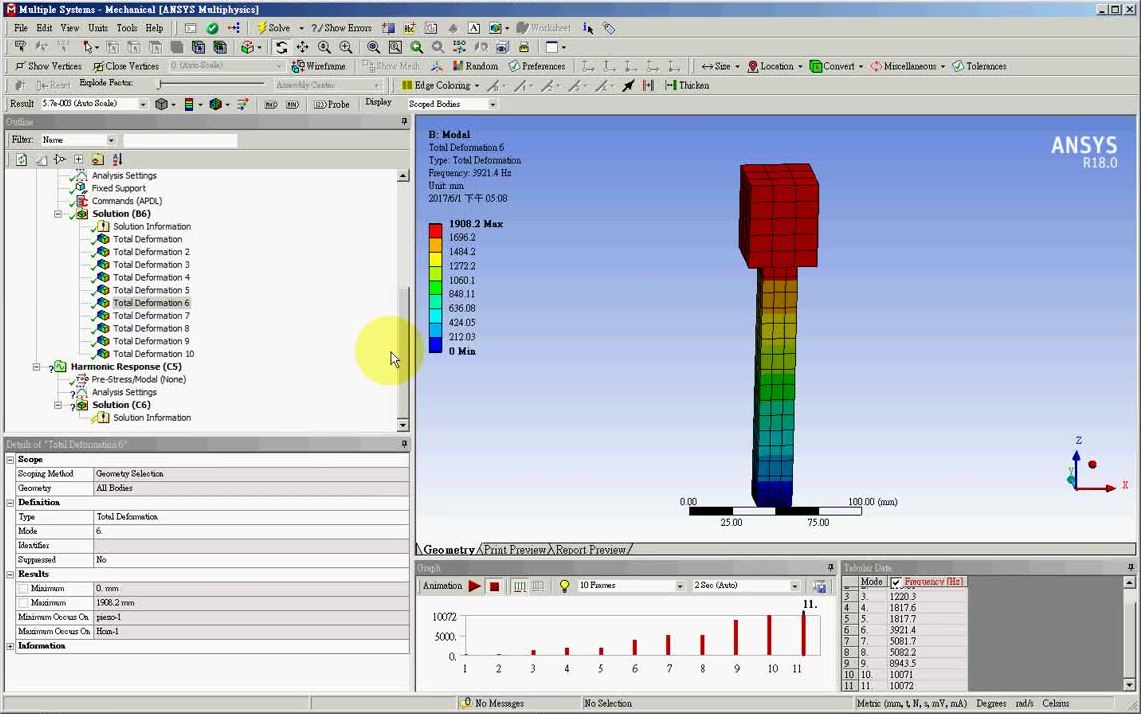Stop the animation with red square
The height and width of the screenshot is (714, 1141).
click(x=495, y=586)
